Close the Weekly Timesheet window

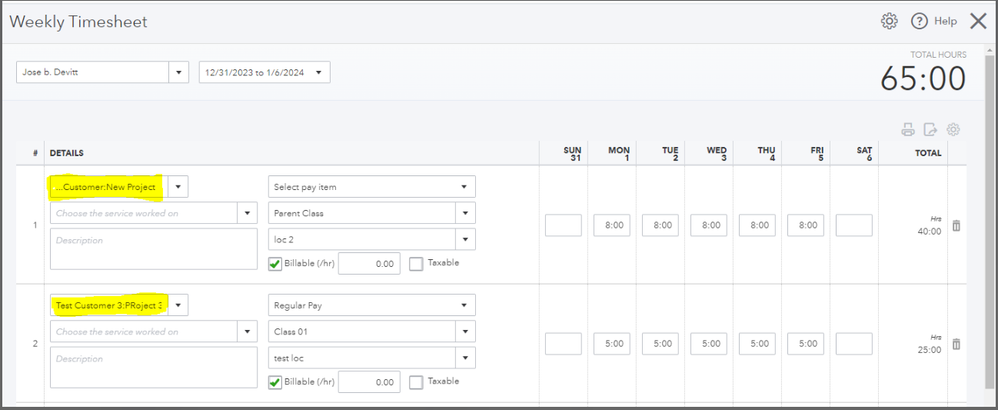(x=978, y=21)
